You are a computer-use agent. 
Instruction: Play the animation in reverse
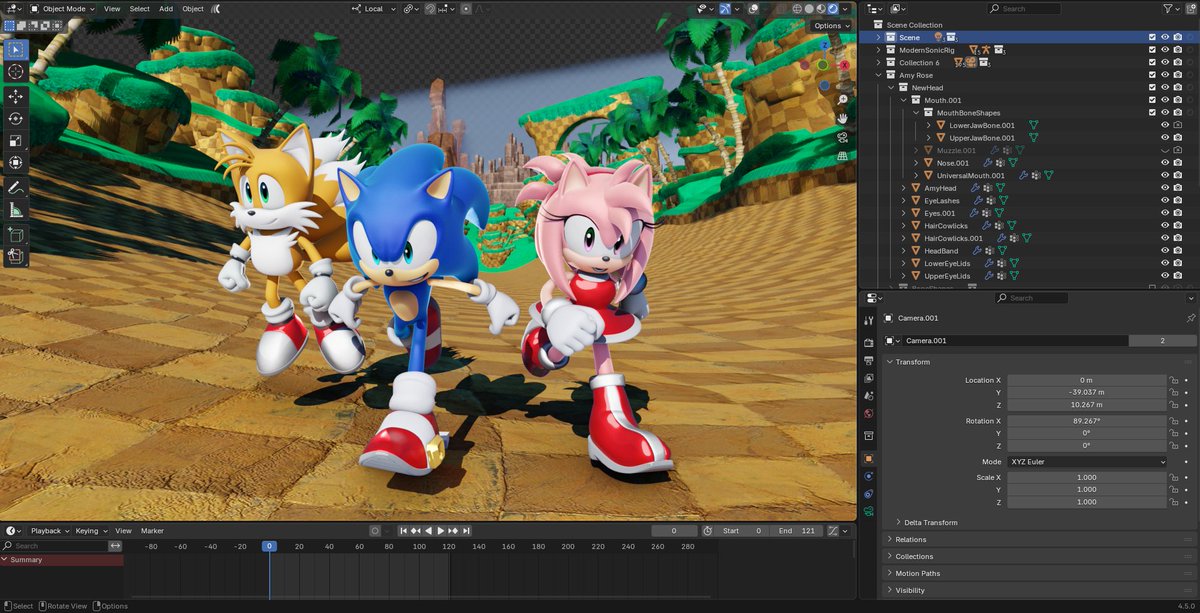(x=428, y=531)
